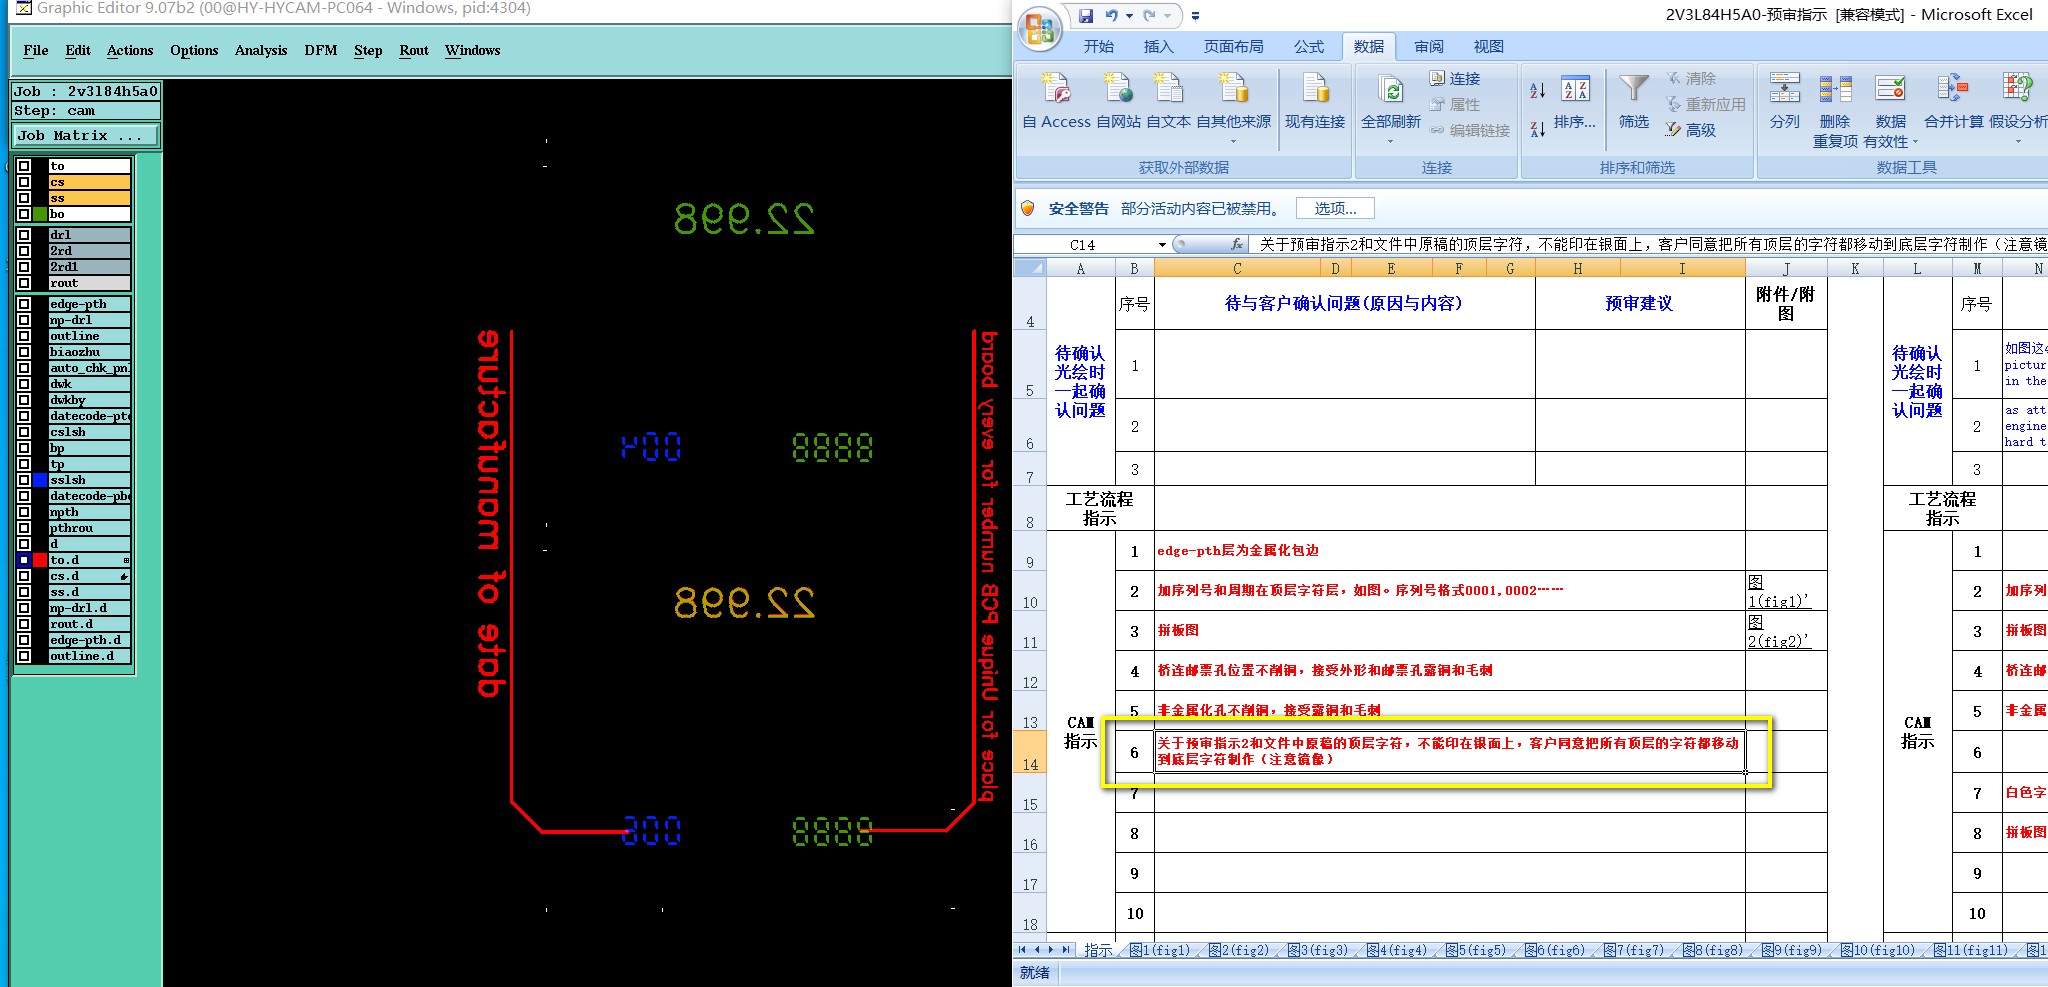Image resolution: width=2048 pixels, height=987 pixels.
Task: Open the File menu in Graphic Editor
Action: point(36,50)
